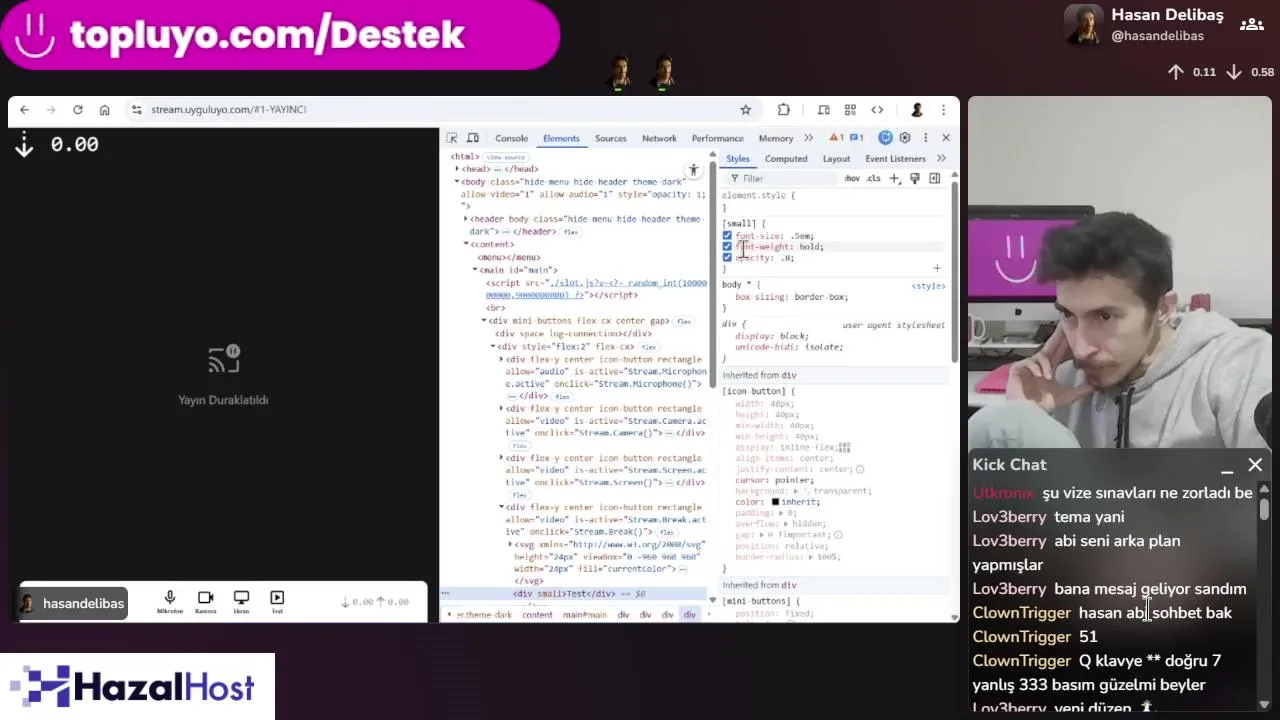Activate the DevTools element inspector picker
The height and width of the screenshot is (720, 1280).
point(452,138)
